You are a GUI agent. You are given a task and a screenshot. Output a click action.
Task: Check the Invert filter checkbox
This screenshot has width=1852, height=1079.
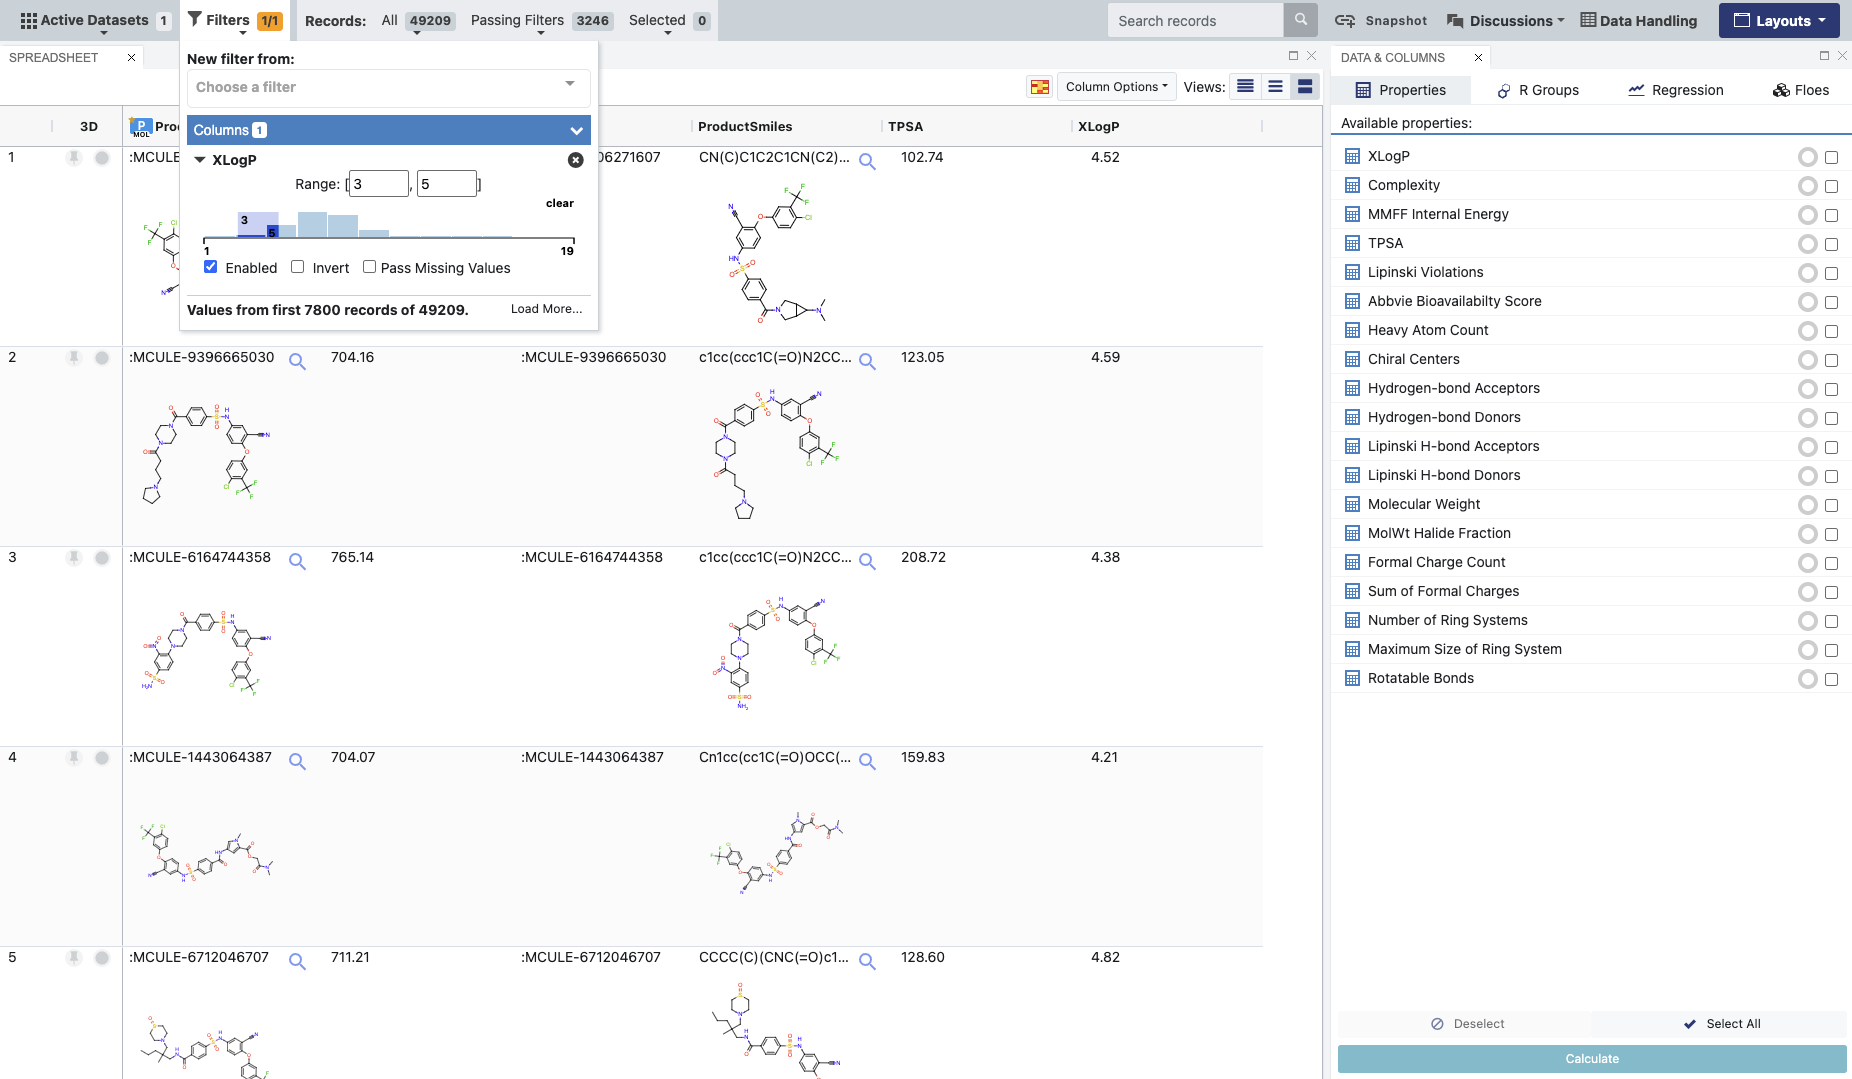coord(298,267)
